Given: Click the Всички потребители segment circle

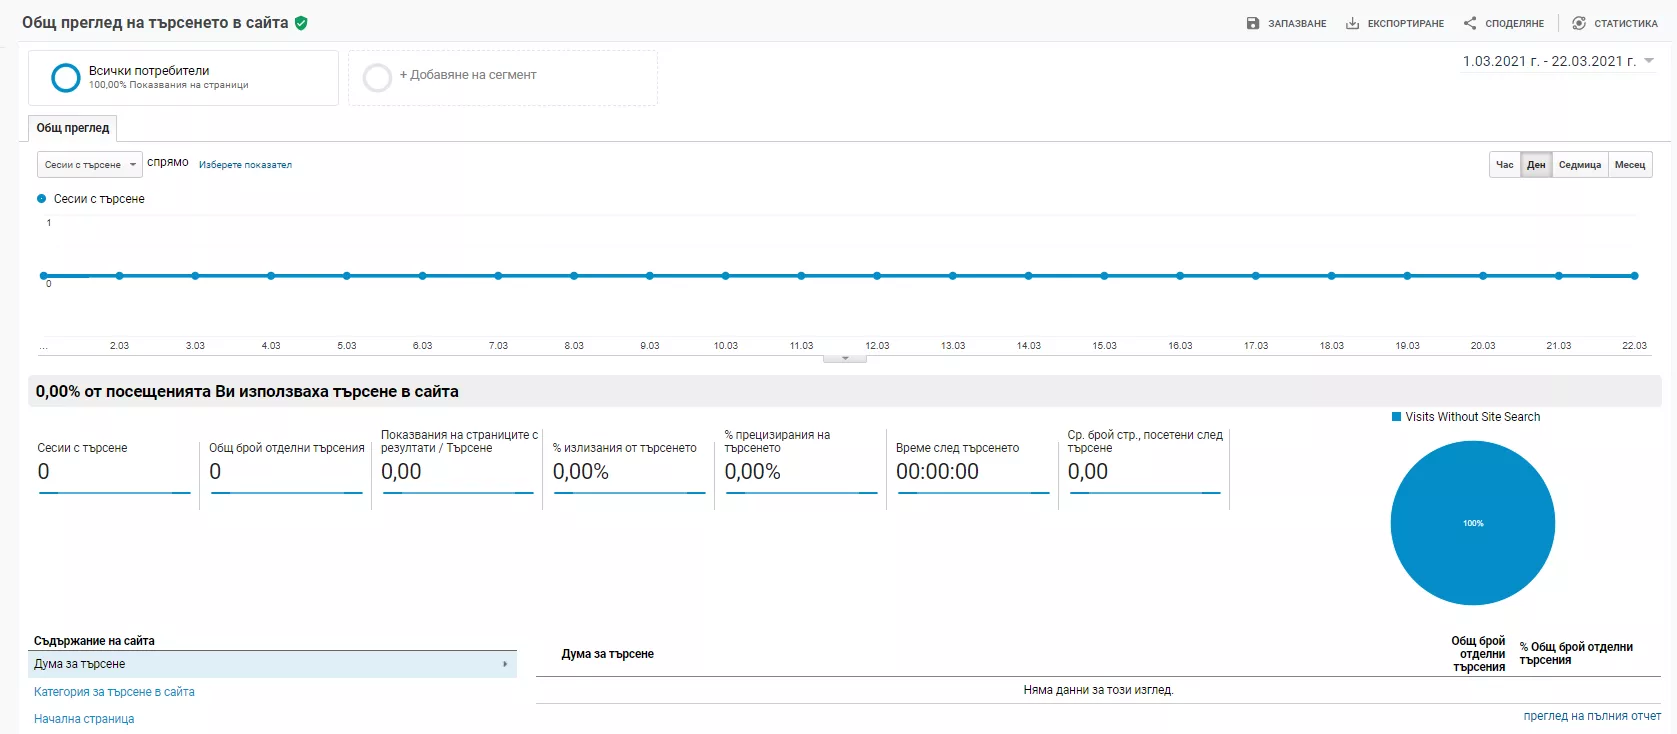Looking at the screenshot, I should point(66,78).
